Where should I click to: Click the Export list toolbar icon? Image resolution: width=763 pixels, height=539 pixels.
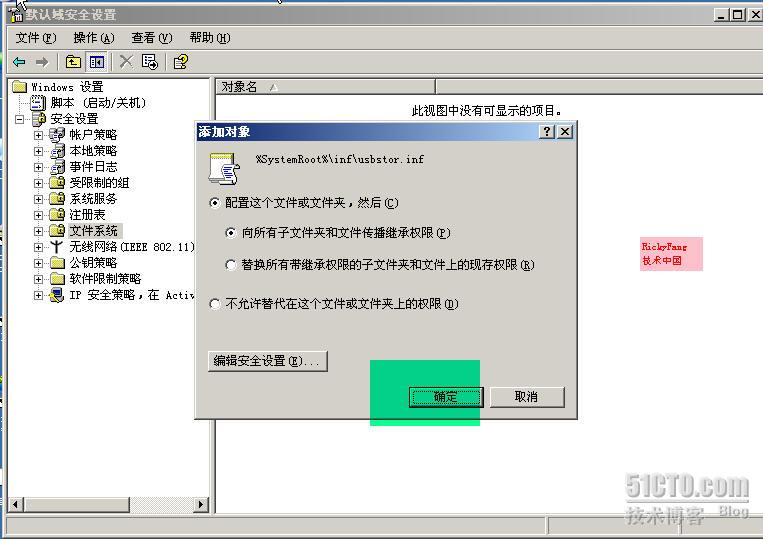click(150, 62)
